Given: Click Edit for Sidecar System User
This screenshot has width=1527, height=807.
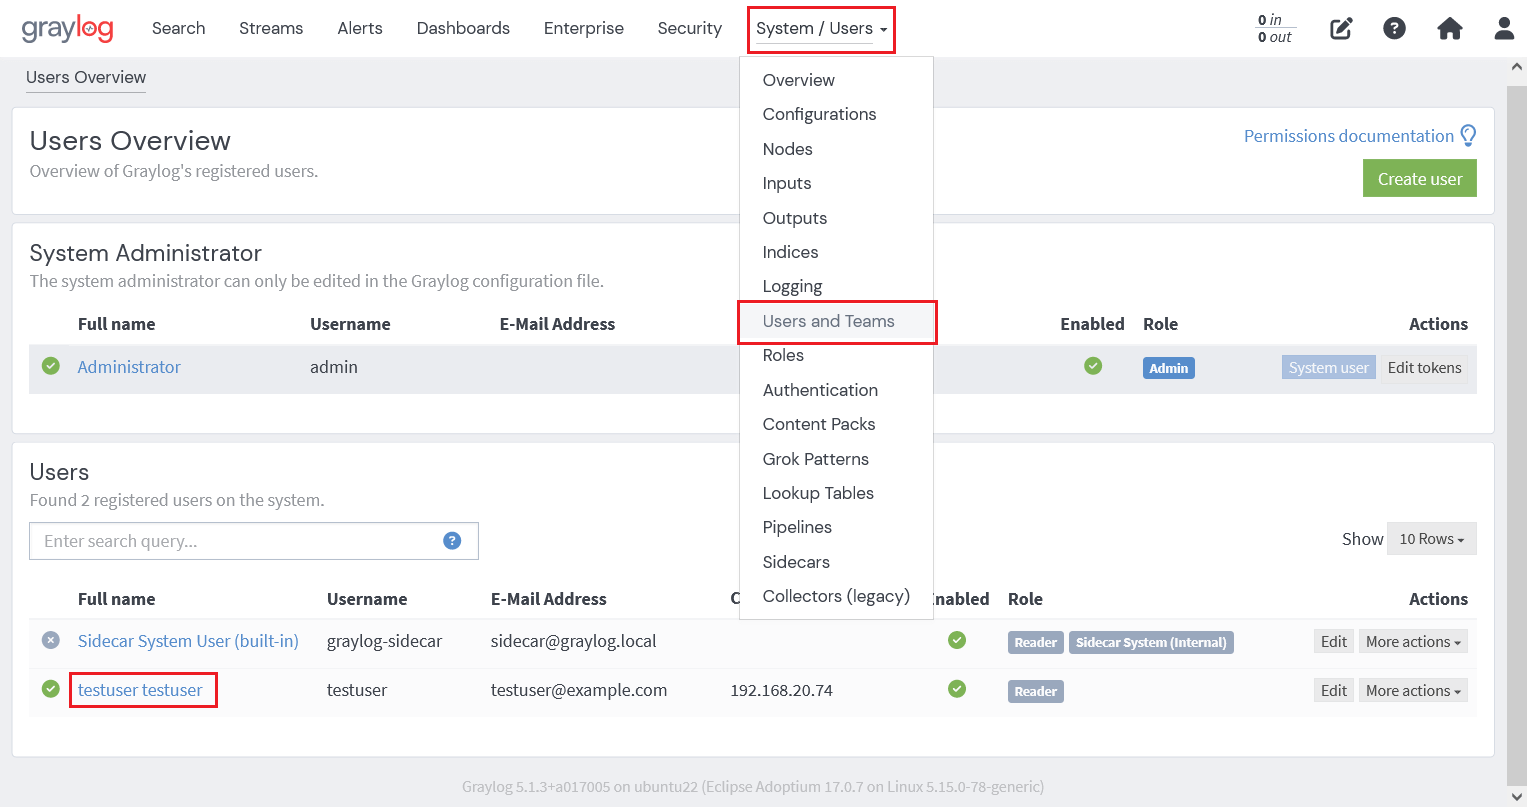Looking at the screenshot, I should coord(1334,642).
